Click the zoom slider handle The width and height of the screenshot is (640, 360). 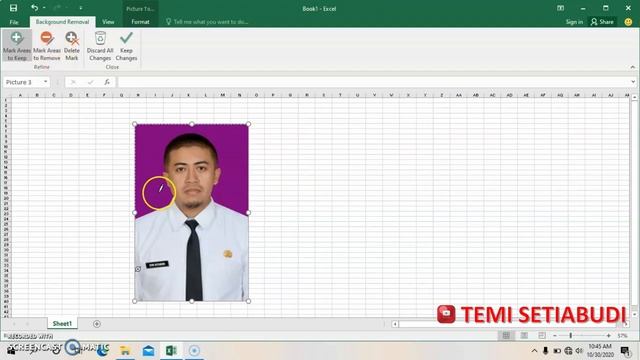[571, 336]
